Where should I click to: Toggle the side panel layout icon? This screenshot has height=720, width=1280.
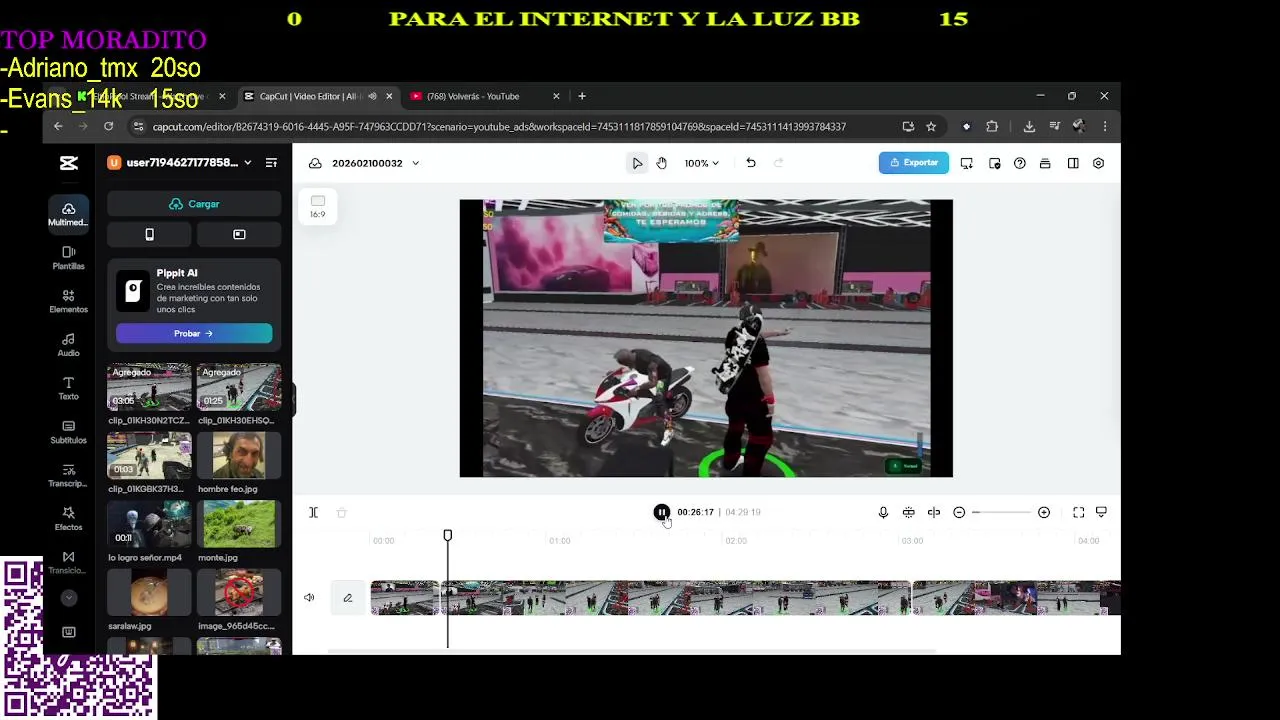(x=1073, y=163)
